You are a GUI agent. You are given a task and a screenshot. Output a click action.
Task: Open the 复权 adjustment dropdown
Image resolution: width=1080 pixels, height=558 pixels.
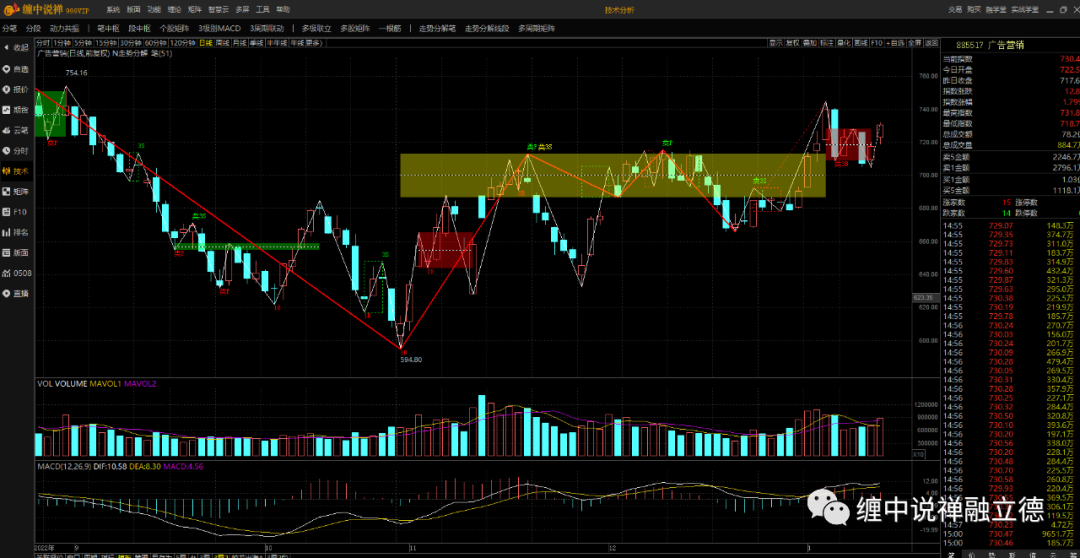(793, 43)
